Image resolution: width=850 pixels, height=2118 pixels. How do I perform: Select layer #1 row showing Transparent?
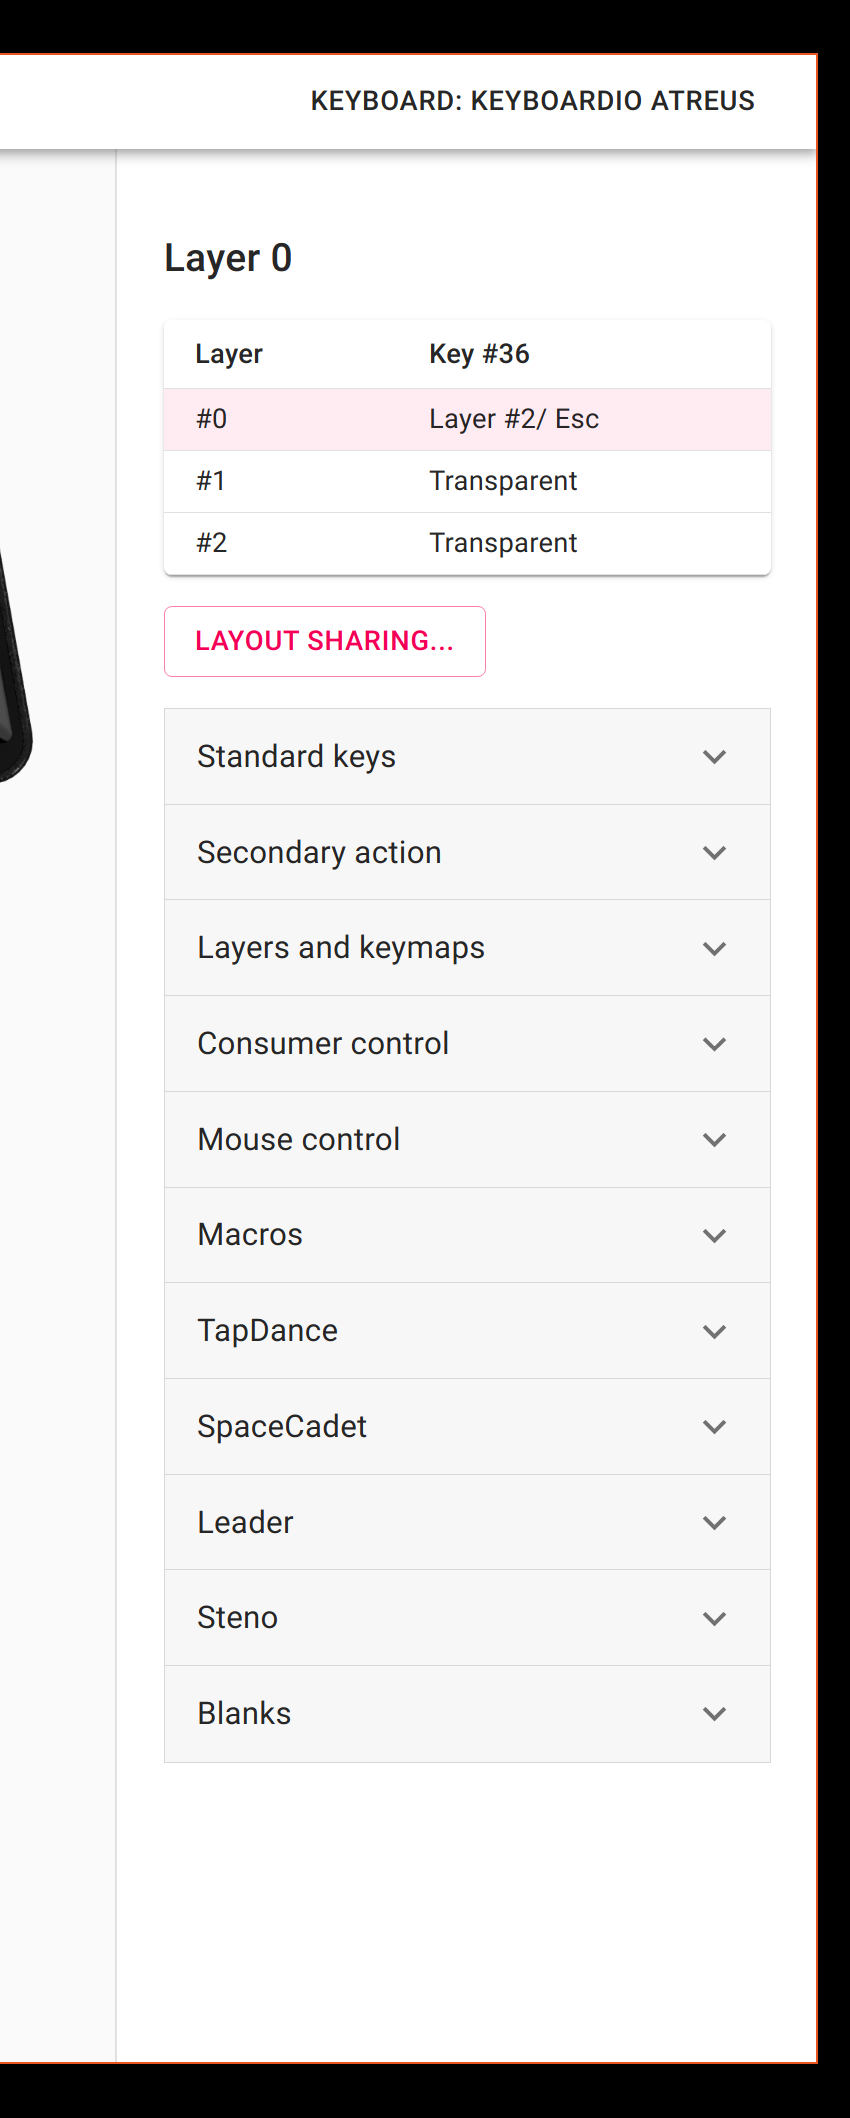(467, 481)
